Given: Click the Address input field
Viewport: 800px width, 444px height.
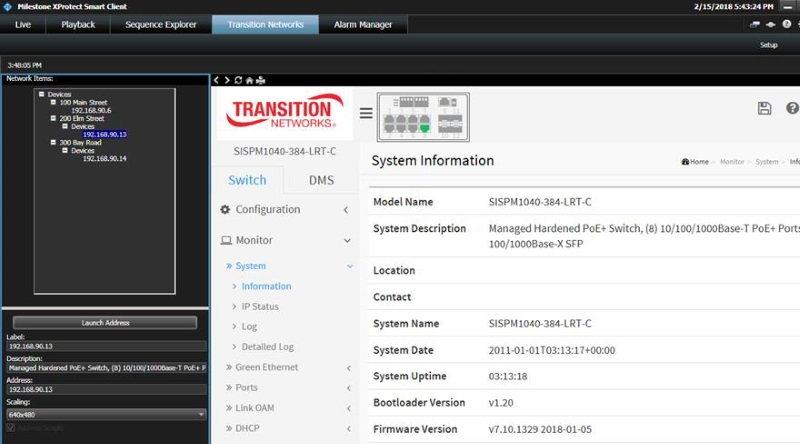Looking at the screenshot, I should [106, 389].
